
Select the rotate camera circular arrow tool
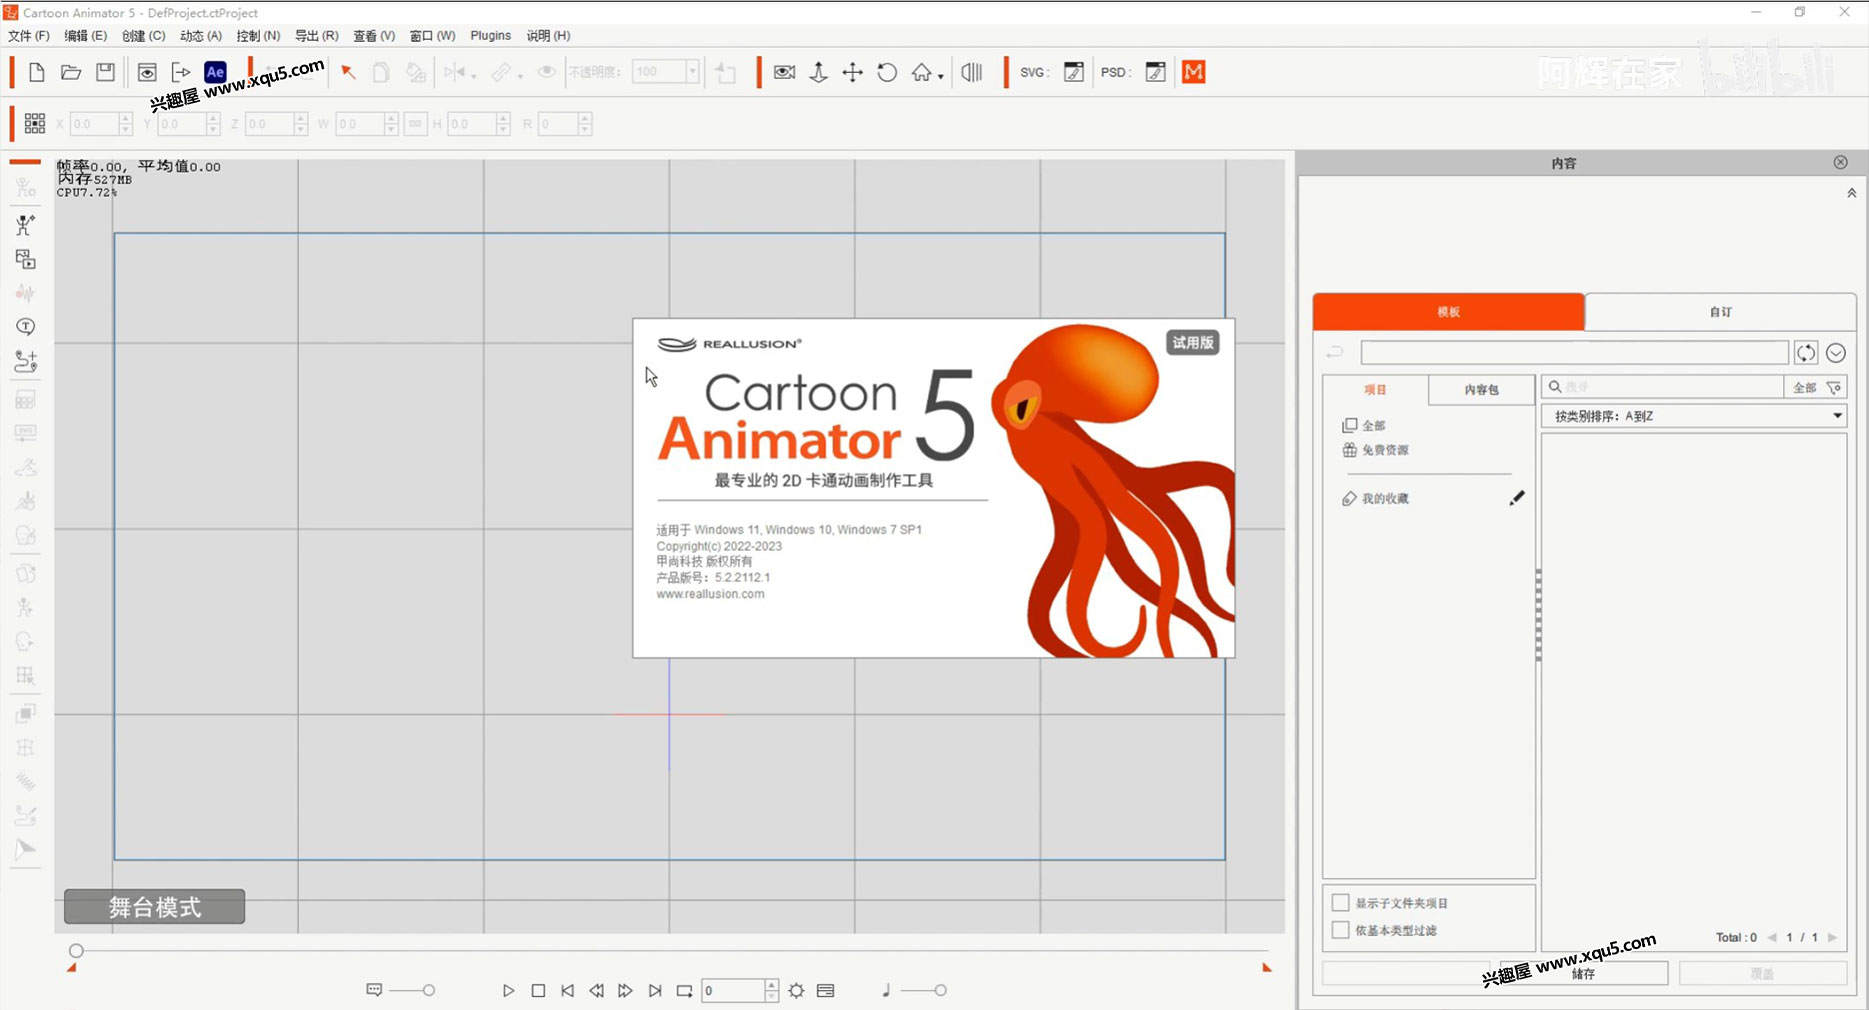point(887,72)
